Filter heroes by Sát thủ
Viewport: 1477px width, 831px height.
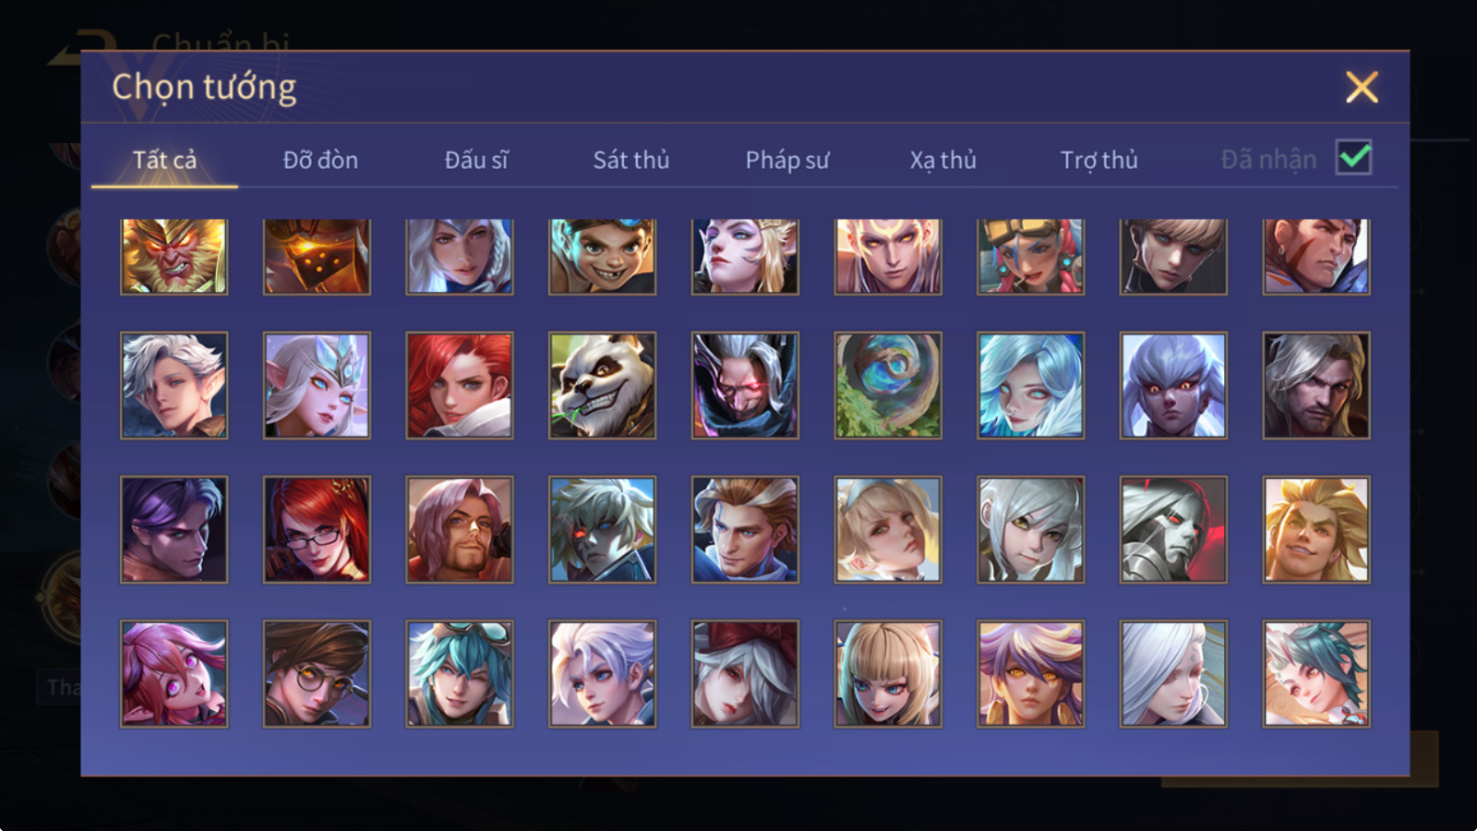631,160
